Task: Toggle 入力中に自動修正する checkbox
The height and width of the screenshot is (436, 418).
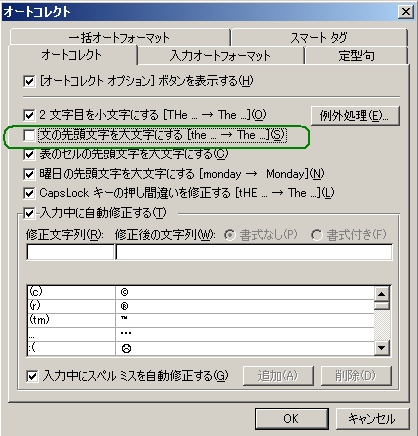Action: [x=29, y=213]
